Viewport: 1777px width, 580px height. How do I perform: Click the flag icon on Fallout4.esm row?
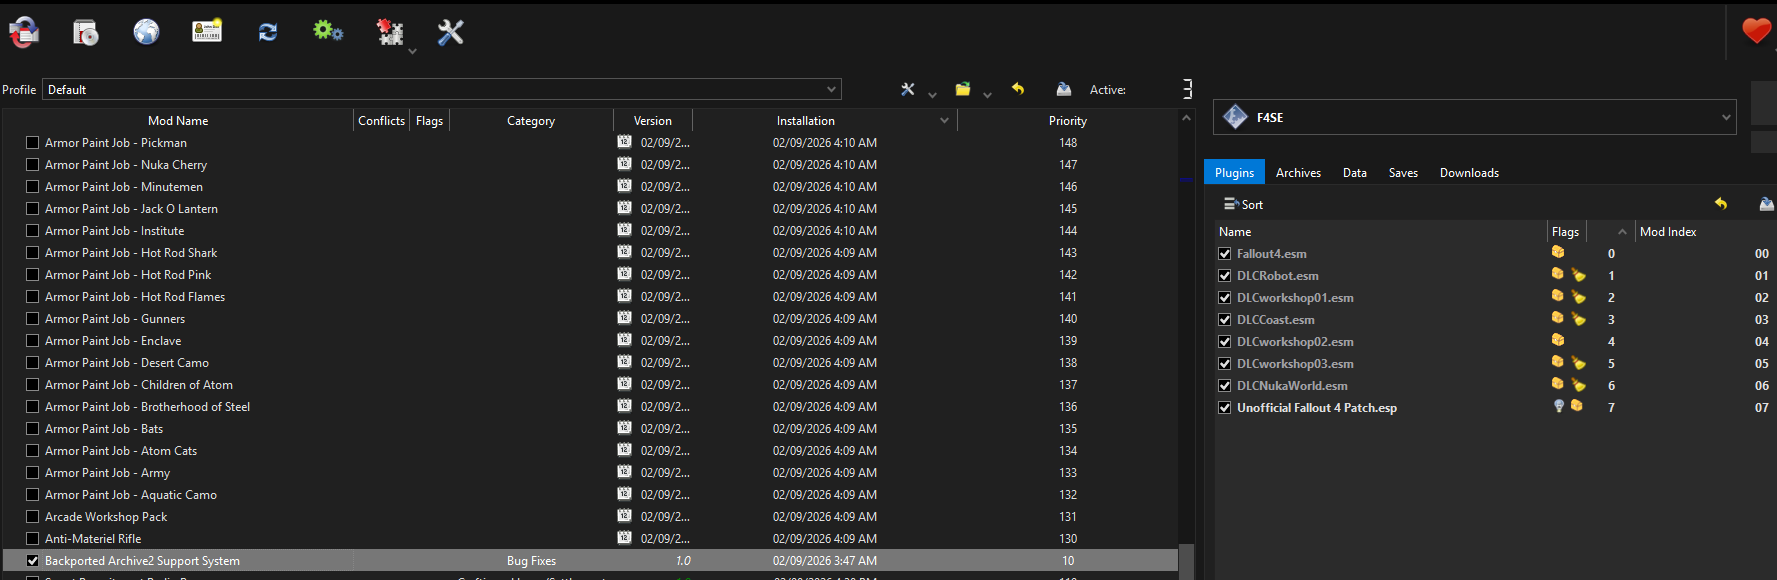pyautogui.click(x=1558, y=252)
